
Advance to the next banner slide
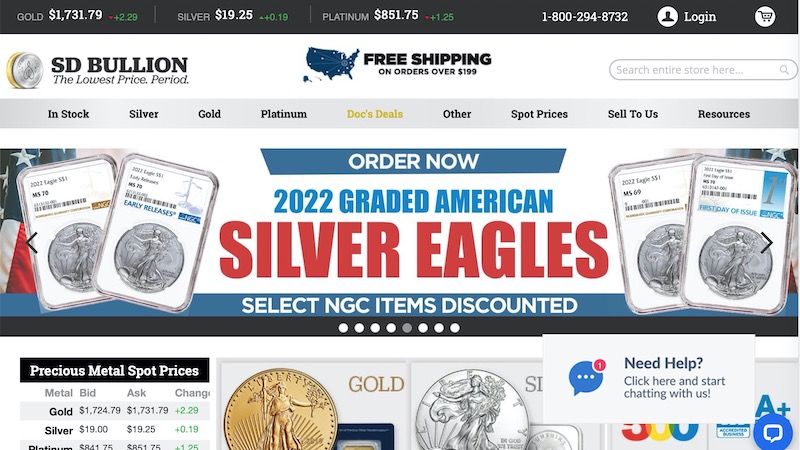[766, 243]
